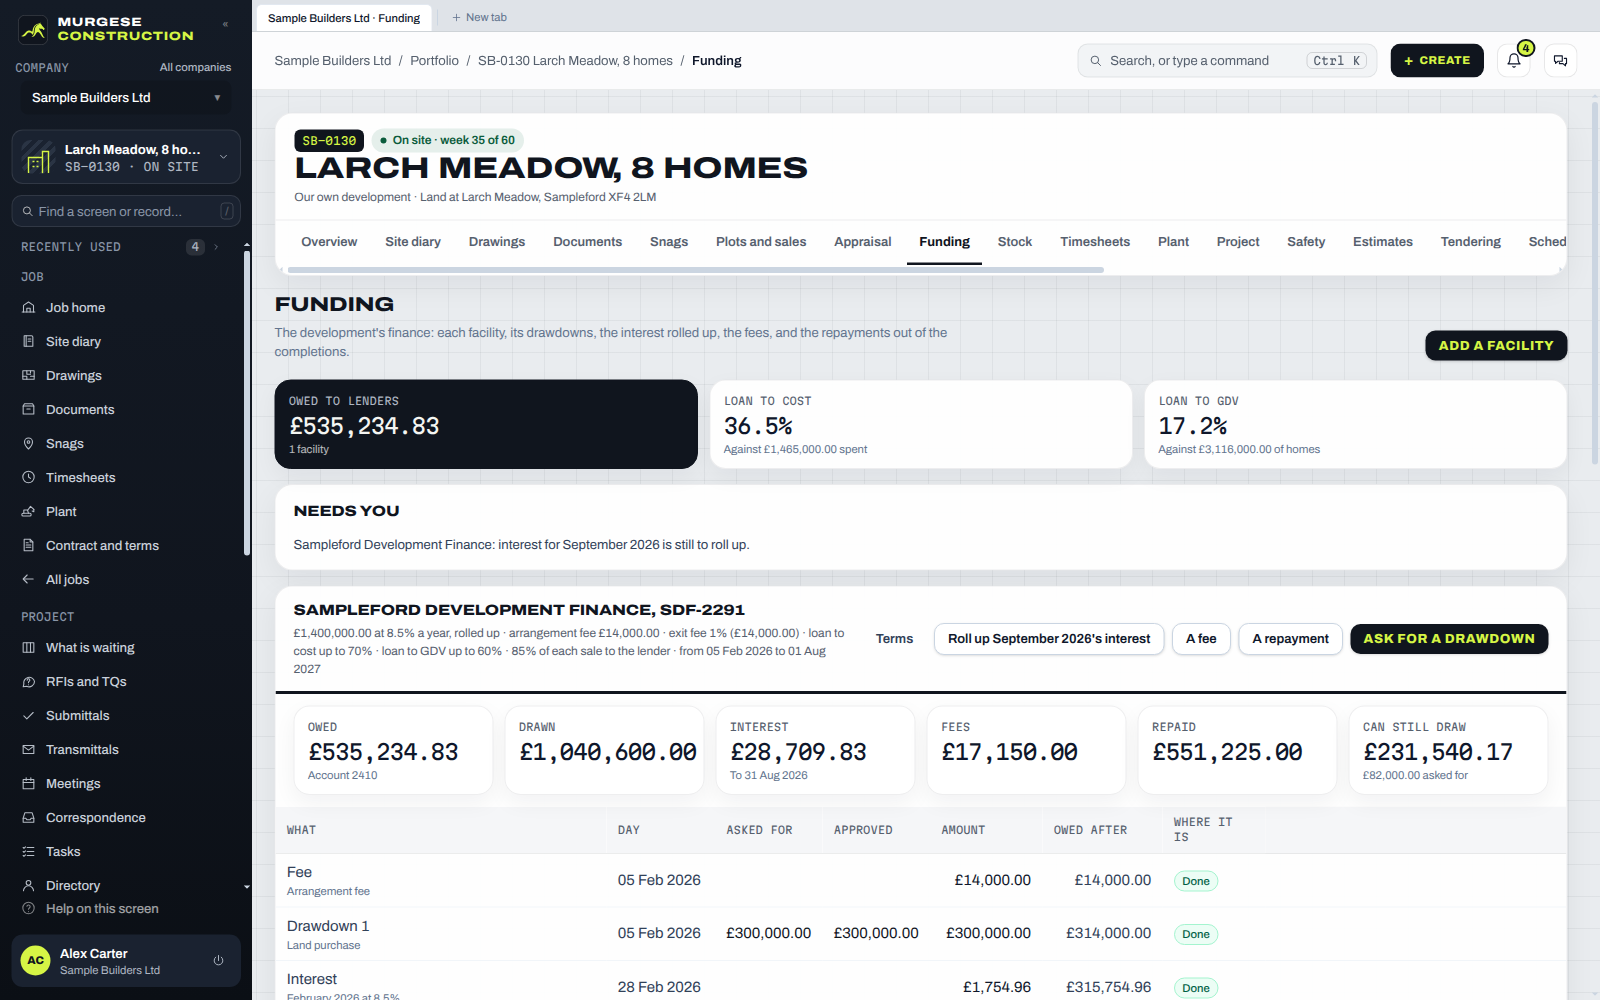Switch to the Overview tab
This screenshot has height=1000, width=1600.
click(329, 242)
